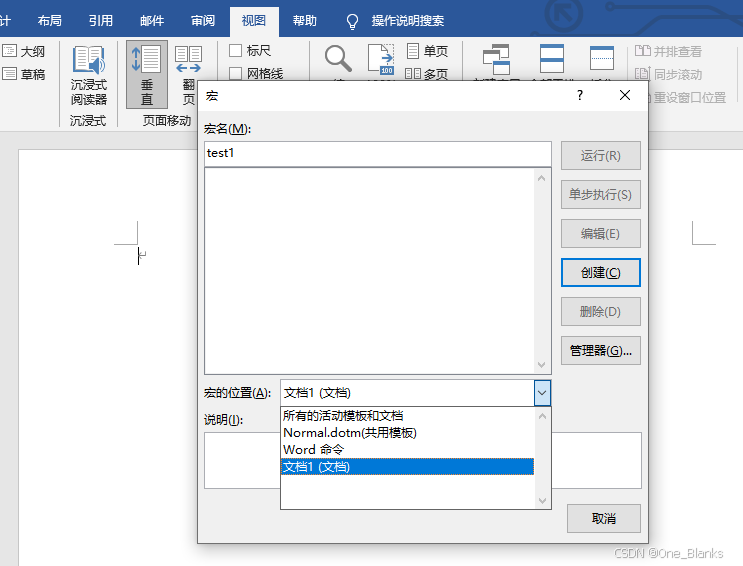Click macro list scrollbar down arrow
Viewport: 743px width, 566px height.
542,365
